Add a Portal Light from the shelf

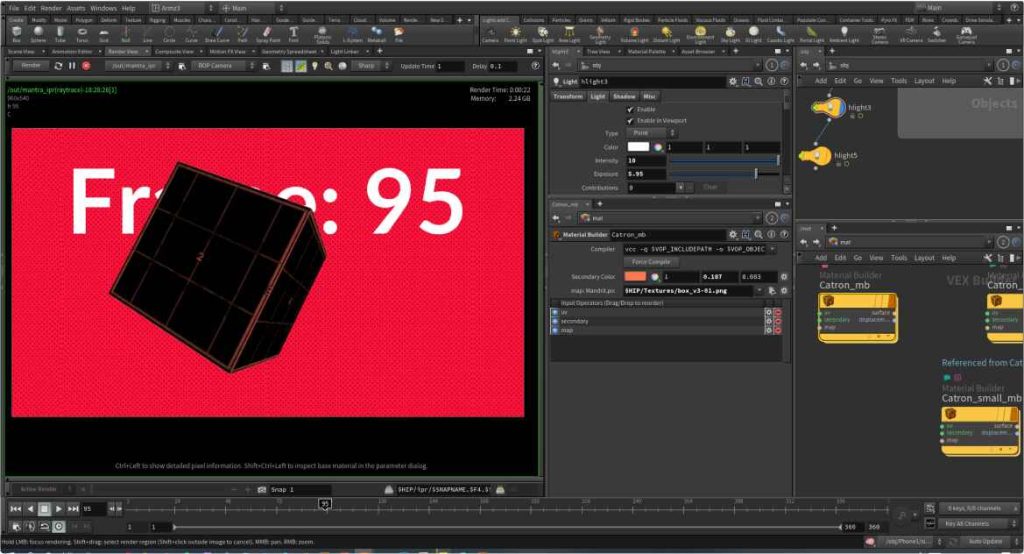point(811,34)
